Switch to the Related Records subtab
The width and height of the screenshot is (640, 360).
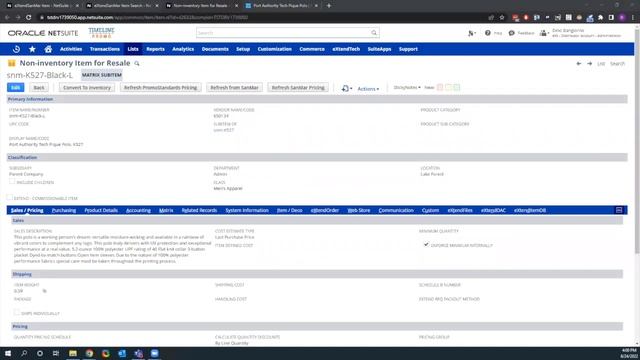[199, 210]
